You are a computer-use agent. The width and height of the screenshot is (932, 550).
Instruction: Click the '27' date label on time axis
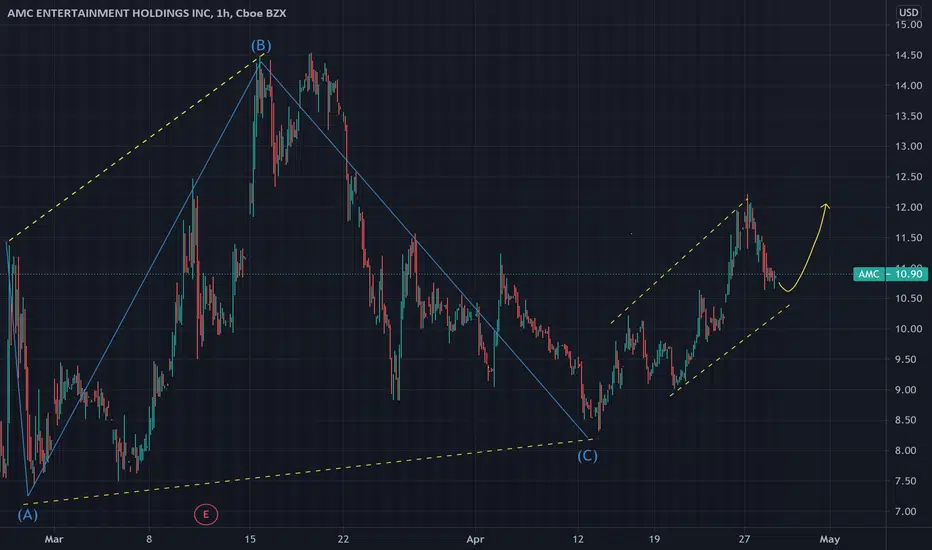coord(744,539)
